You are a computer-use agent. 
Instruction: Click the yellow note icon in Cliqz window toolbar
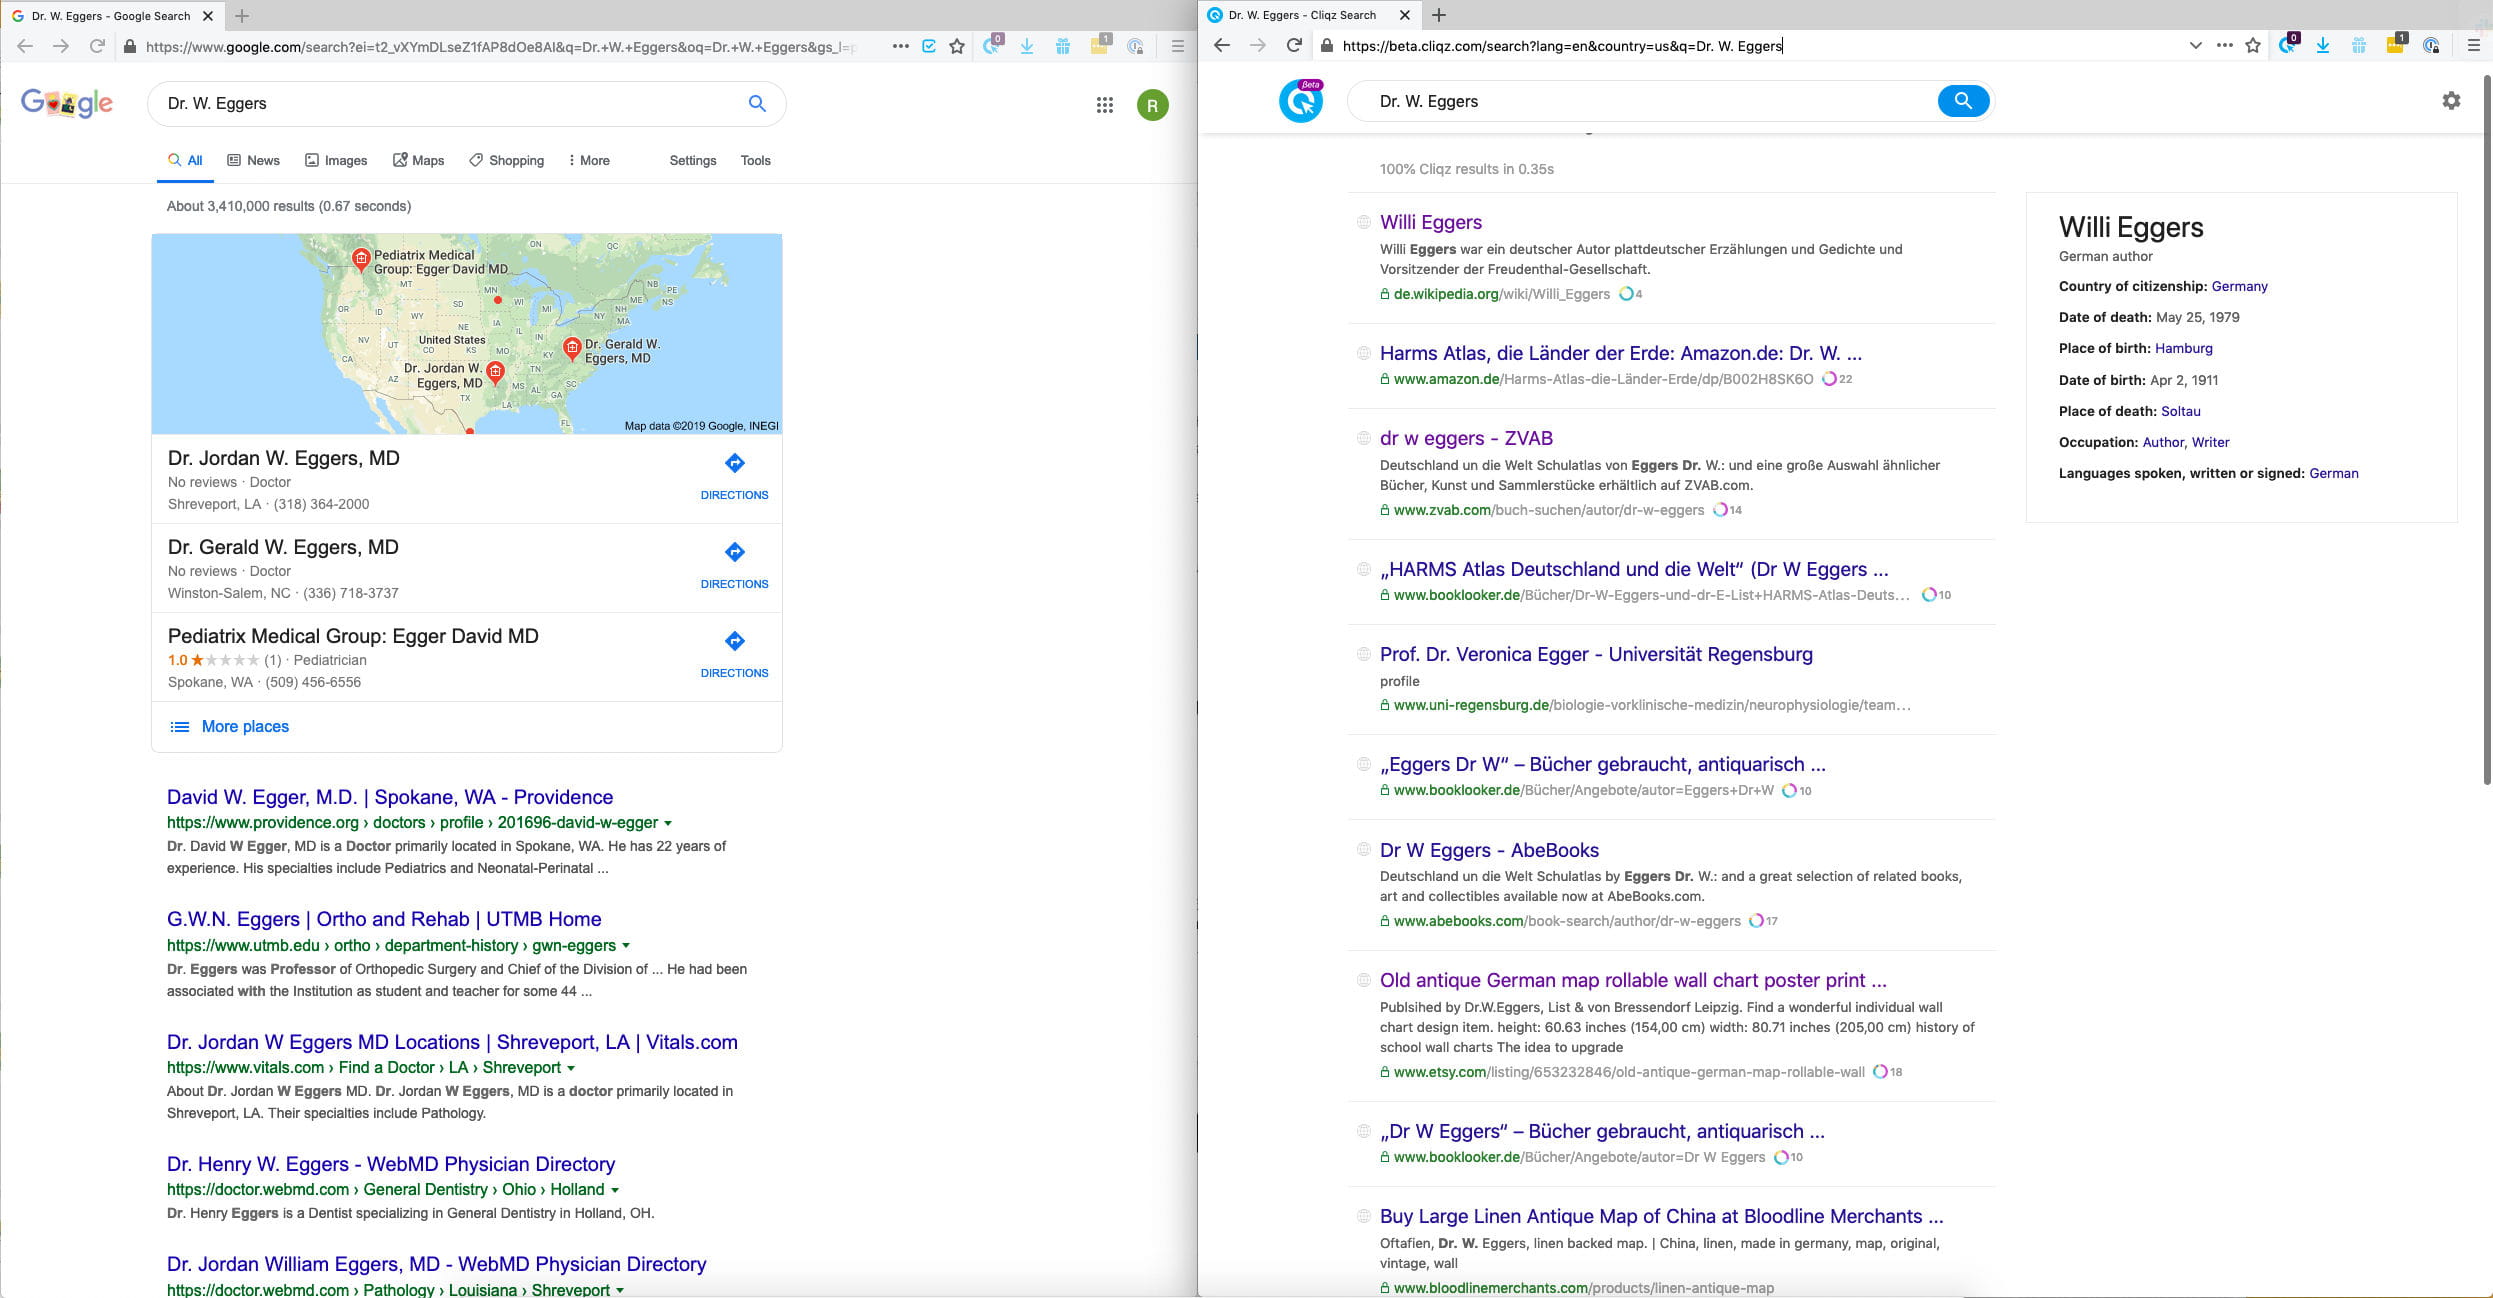tap(2395, 44)
